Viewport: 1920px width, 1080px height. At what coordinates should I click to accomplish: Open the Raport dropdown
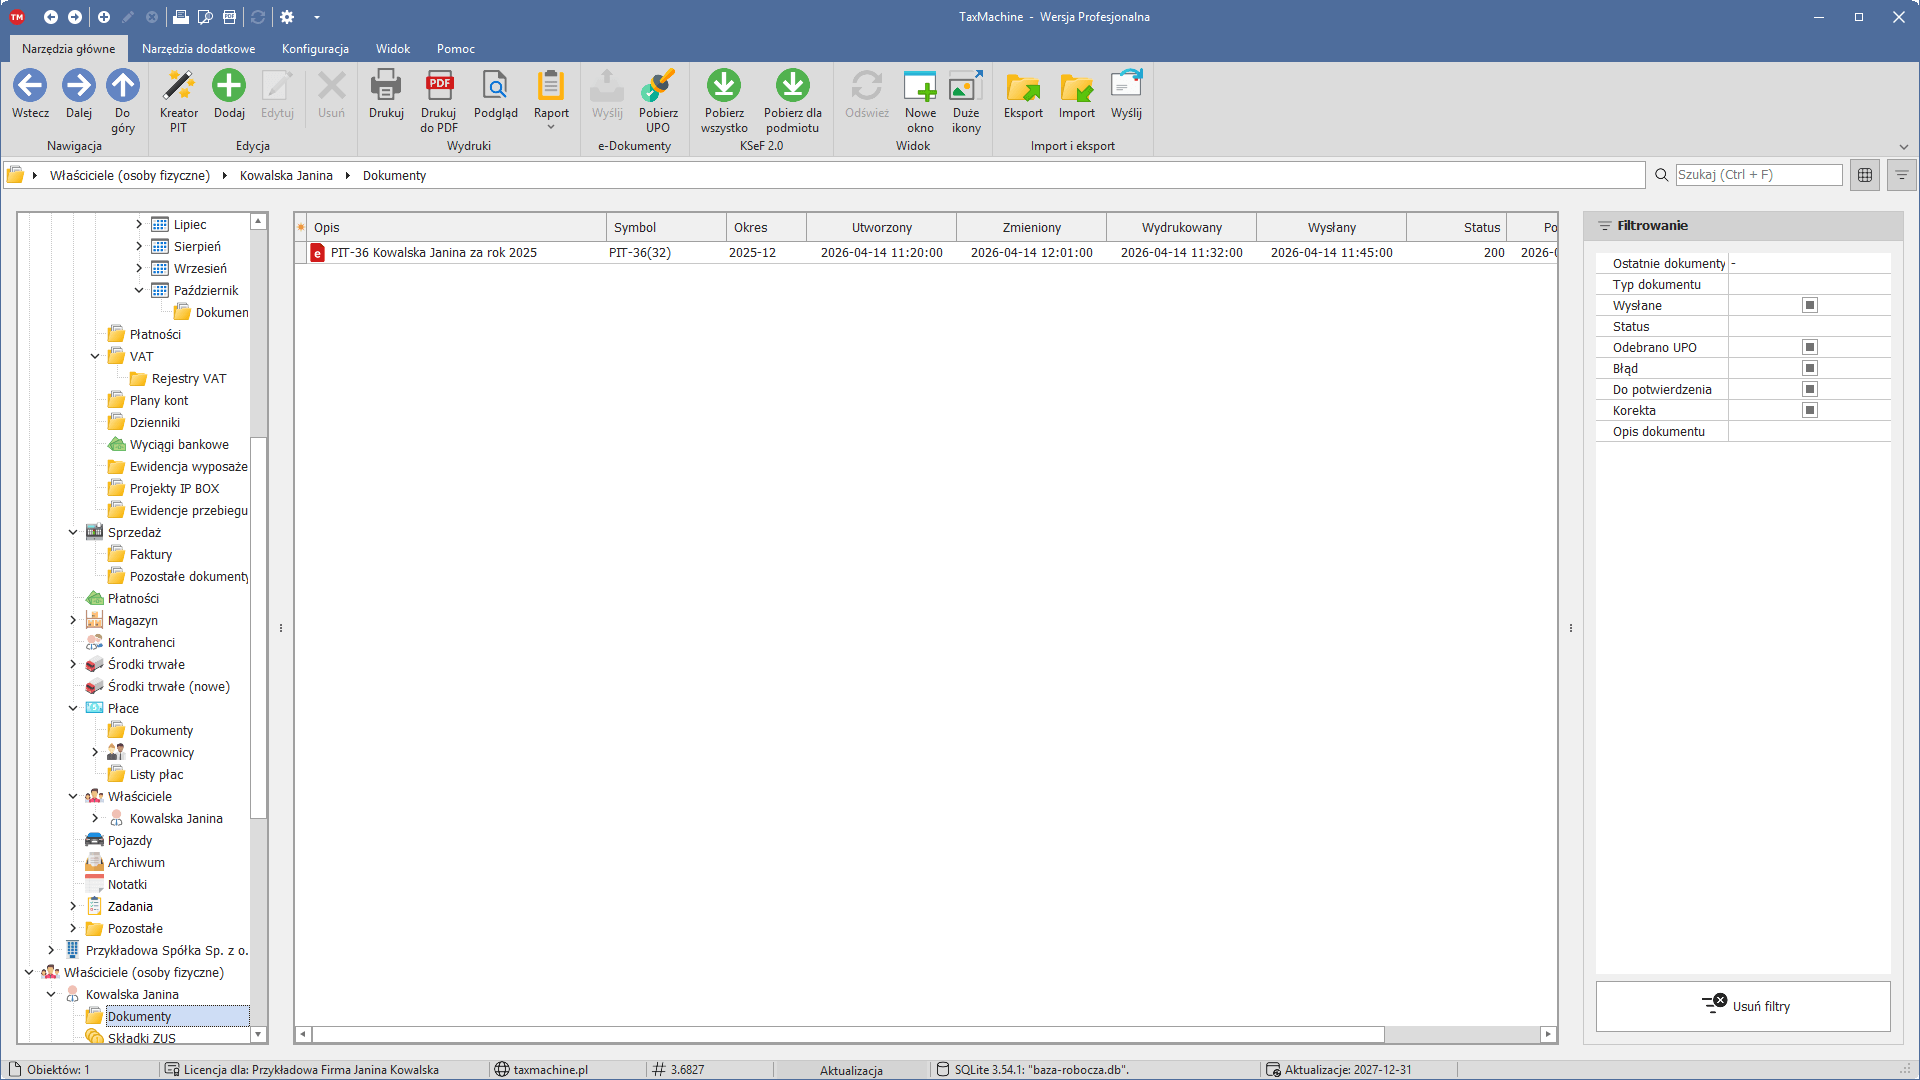click(x=551, y=100)
